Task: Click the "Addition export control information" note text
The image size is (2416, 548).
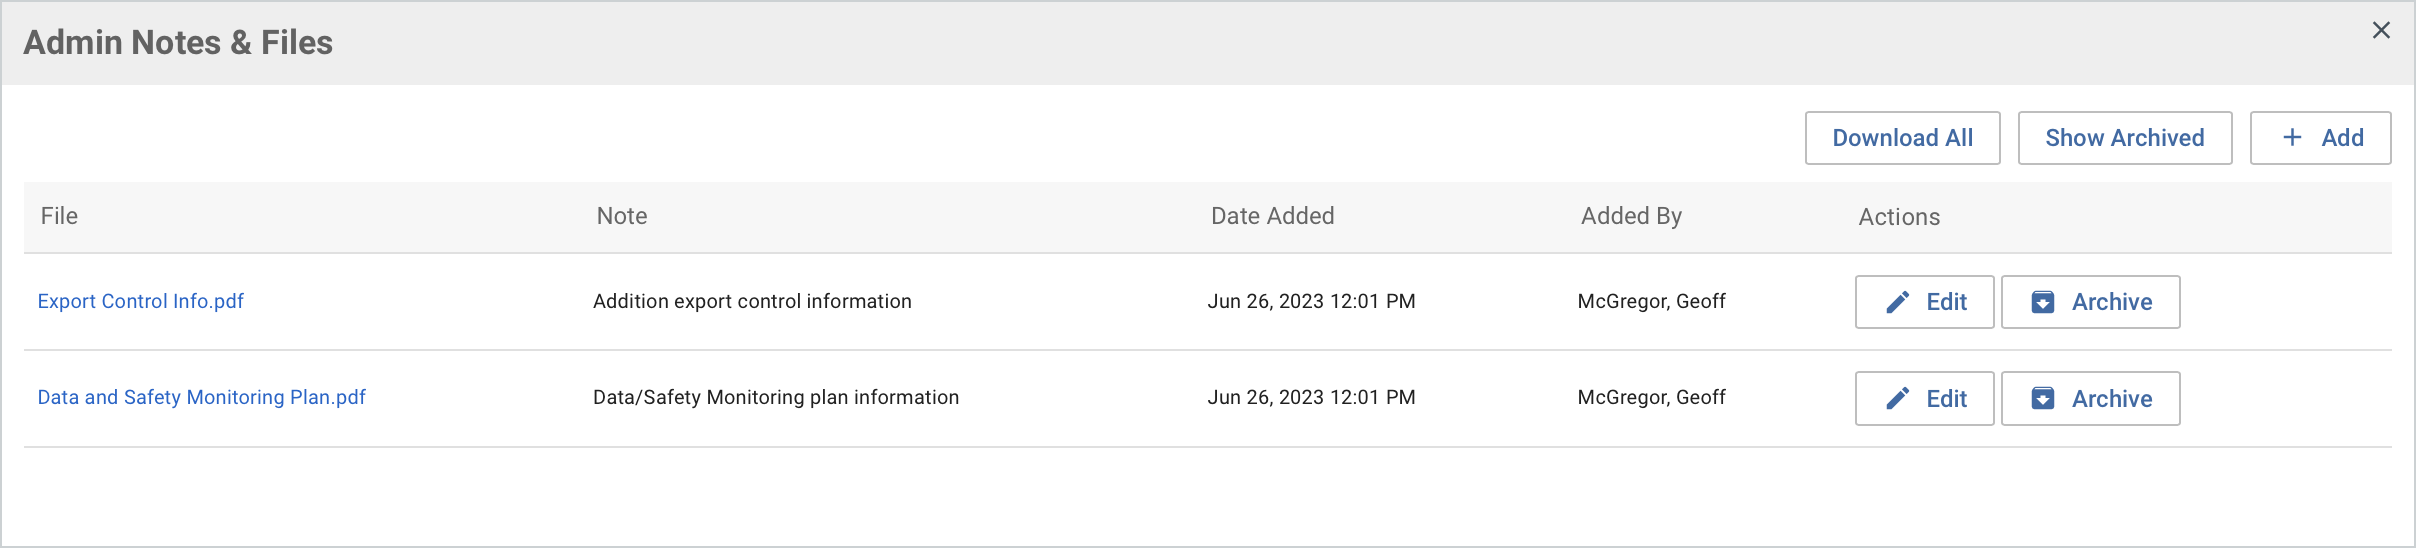Action: [752, 301]
